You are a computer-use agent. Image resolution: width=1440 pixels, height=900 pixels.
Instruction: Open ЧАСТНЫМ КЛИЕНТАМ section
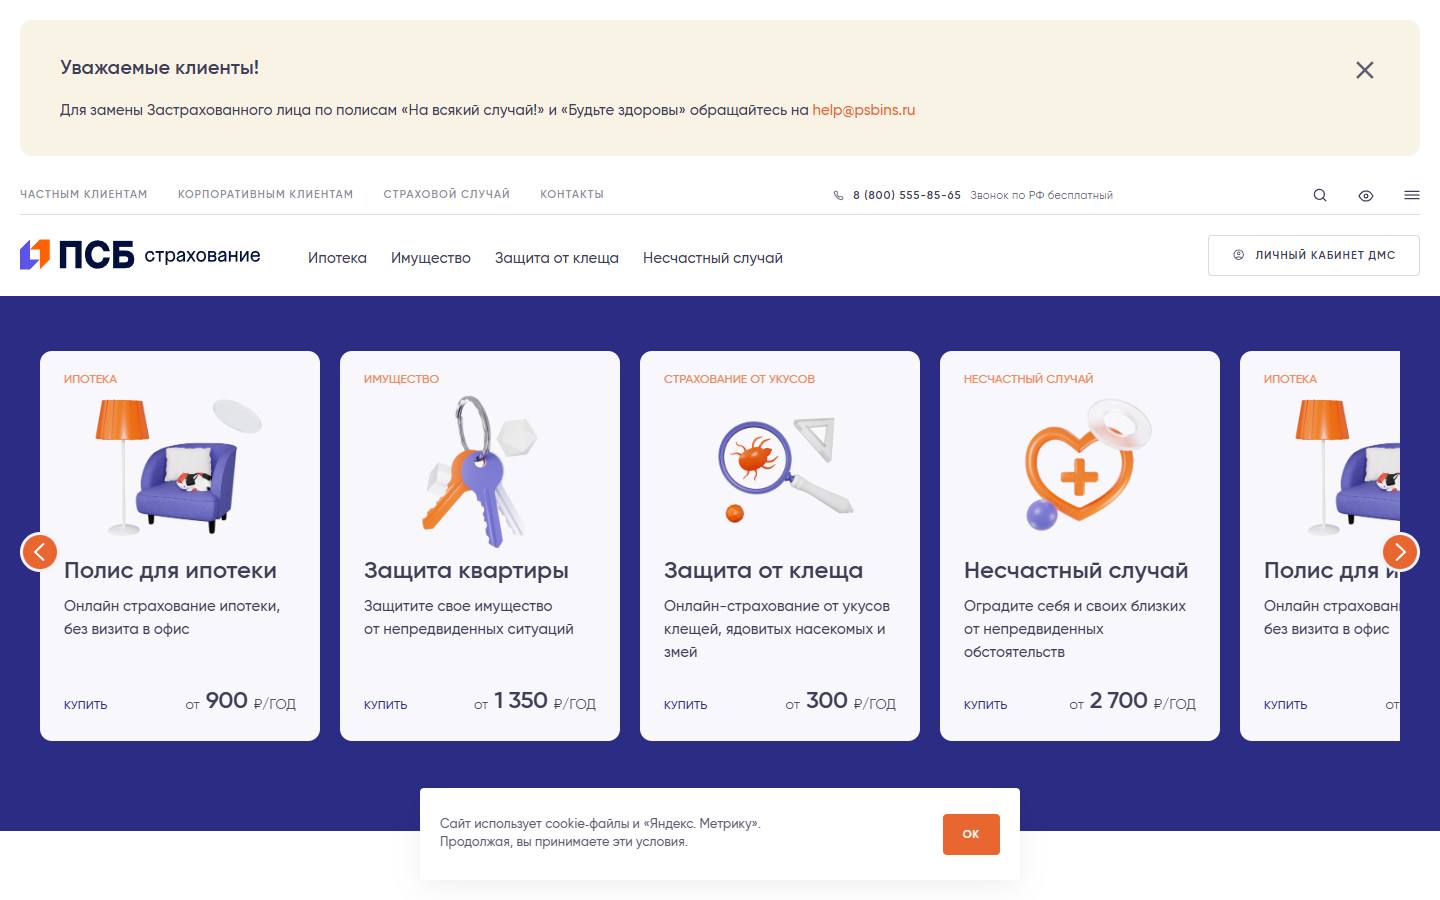tap(84, 194)
